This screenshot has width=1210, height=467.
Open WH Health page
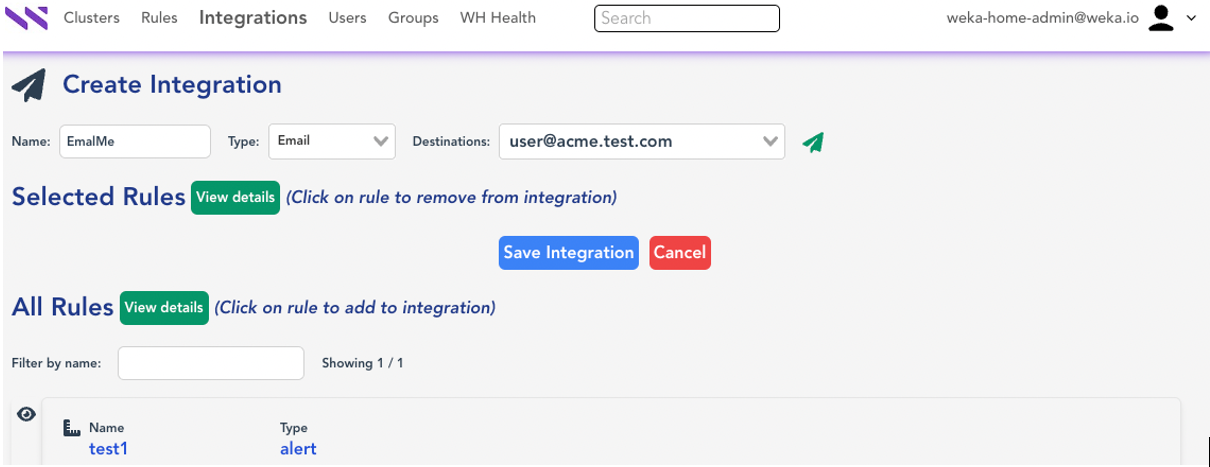[497, 18]
